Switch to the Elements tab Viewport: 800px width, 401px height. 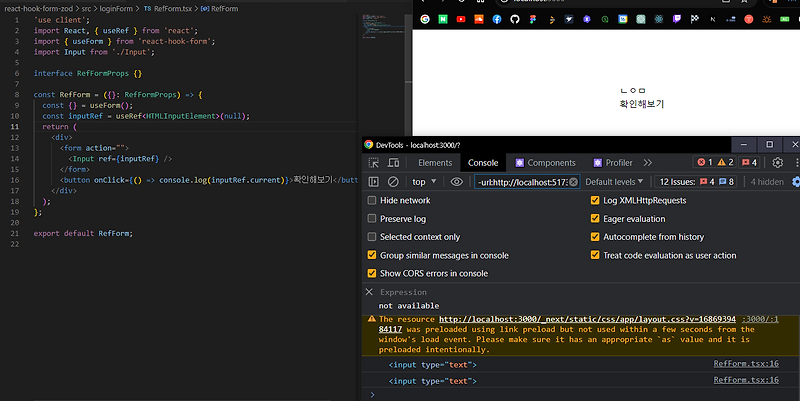click(x=435, y=162)
